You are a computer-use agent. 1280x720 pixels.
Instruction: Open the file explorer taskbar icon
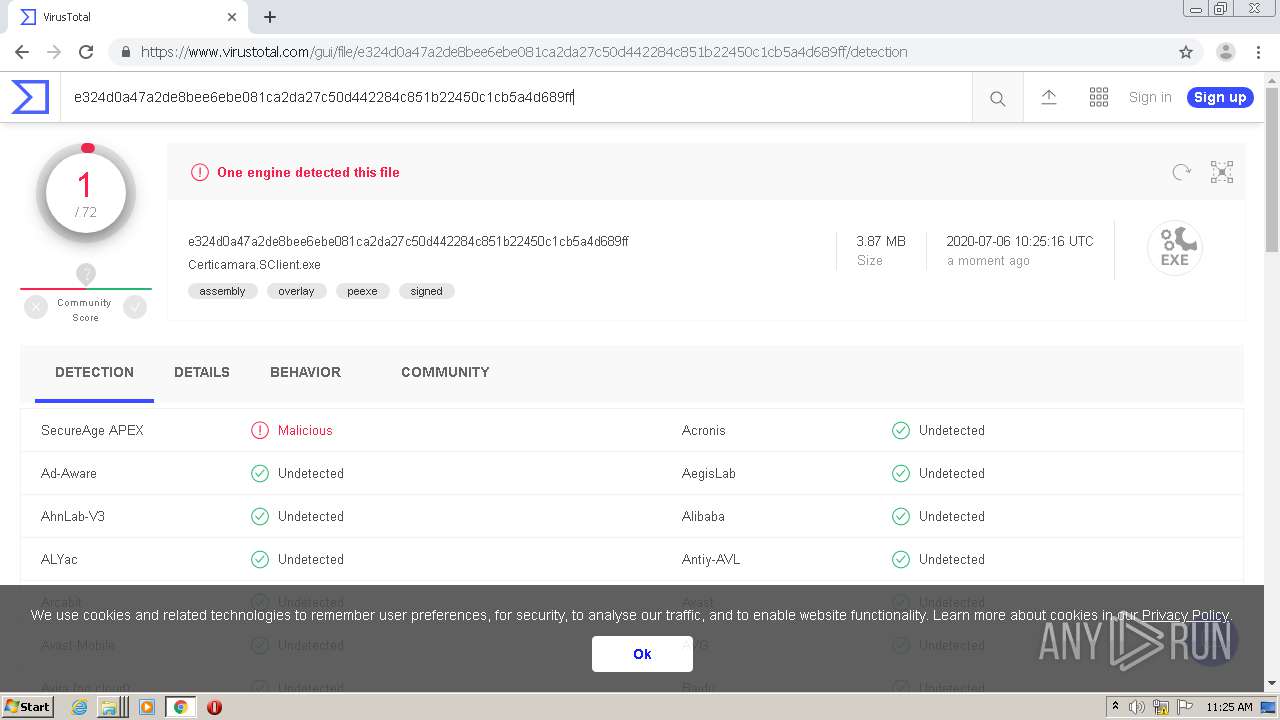(x=111, y=707)
